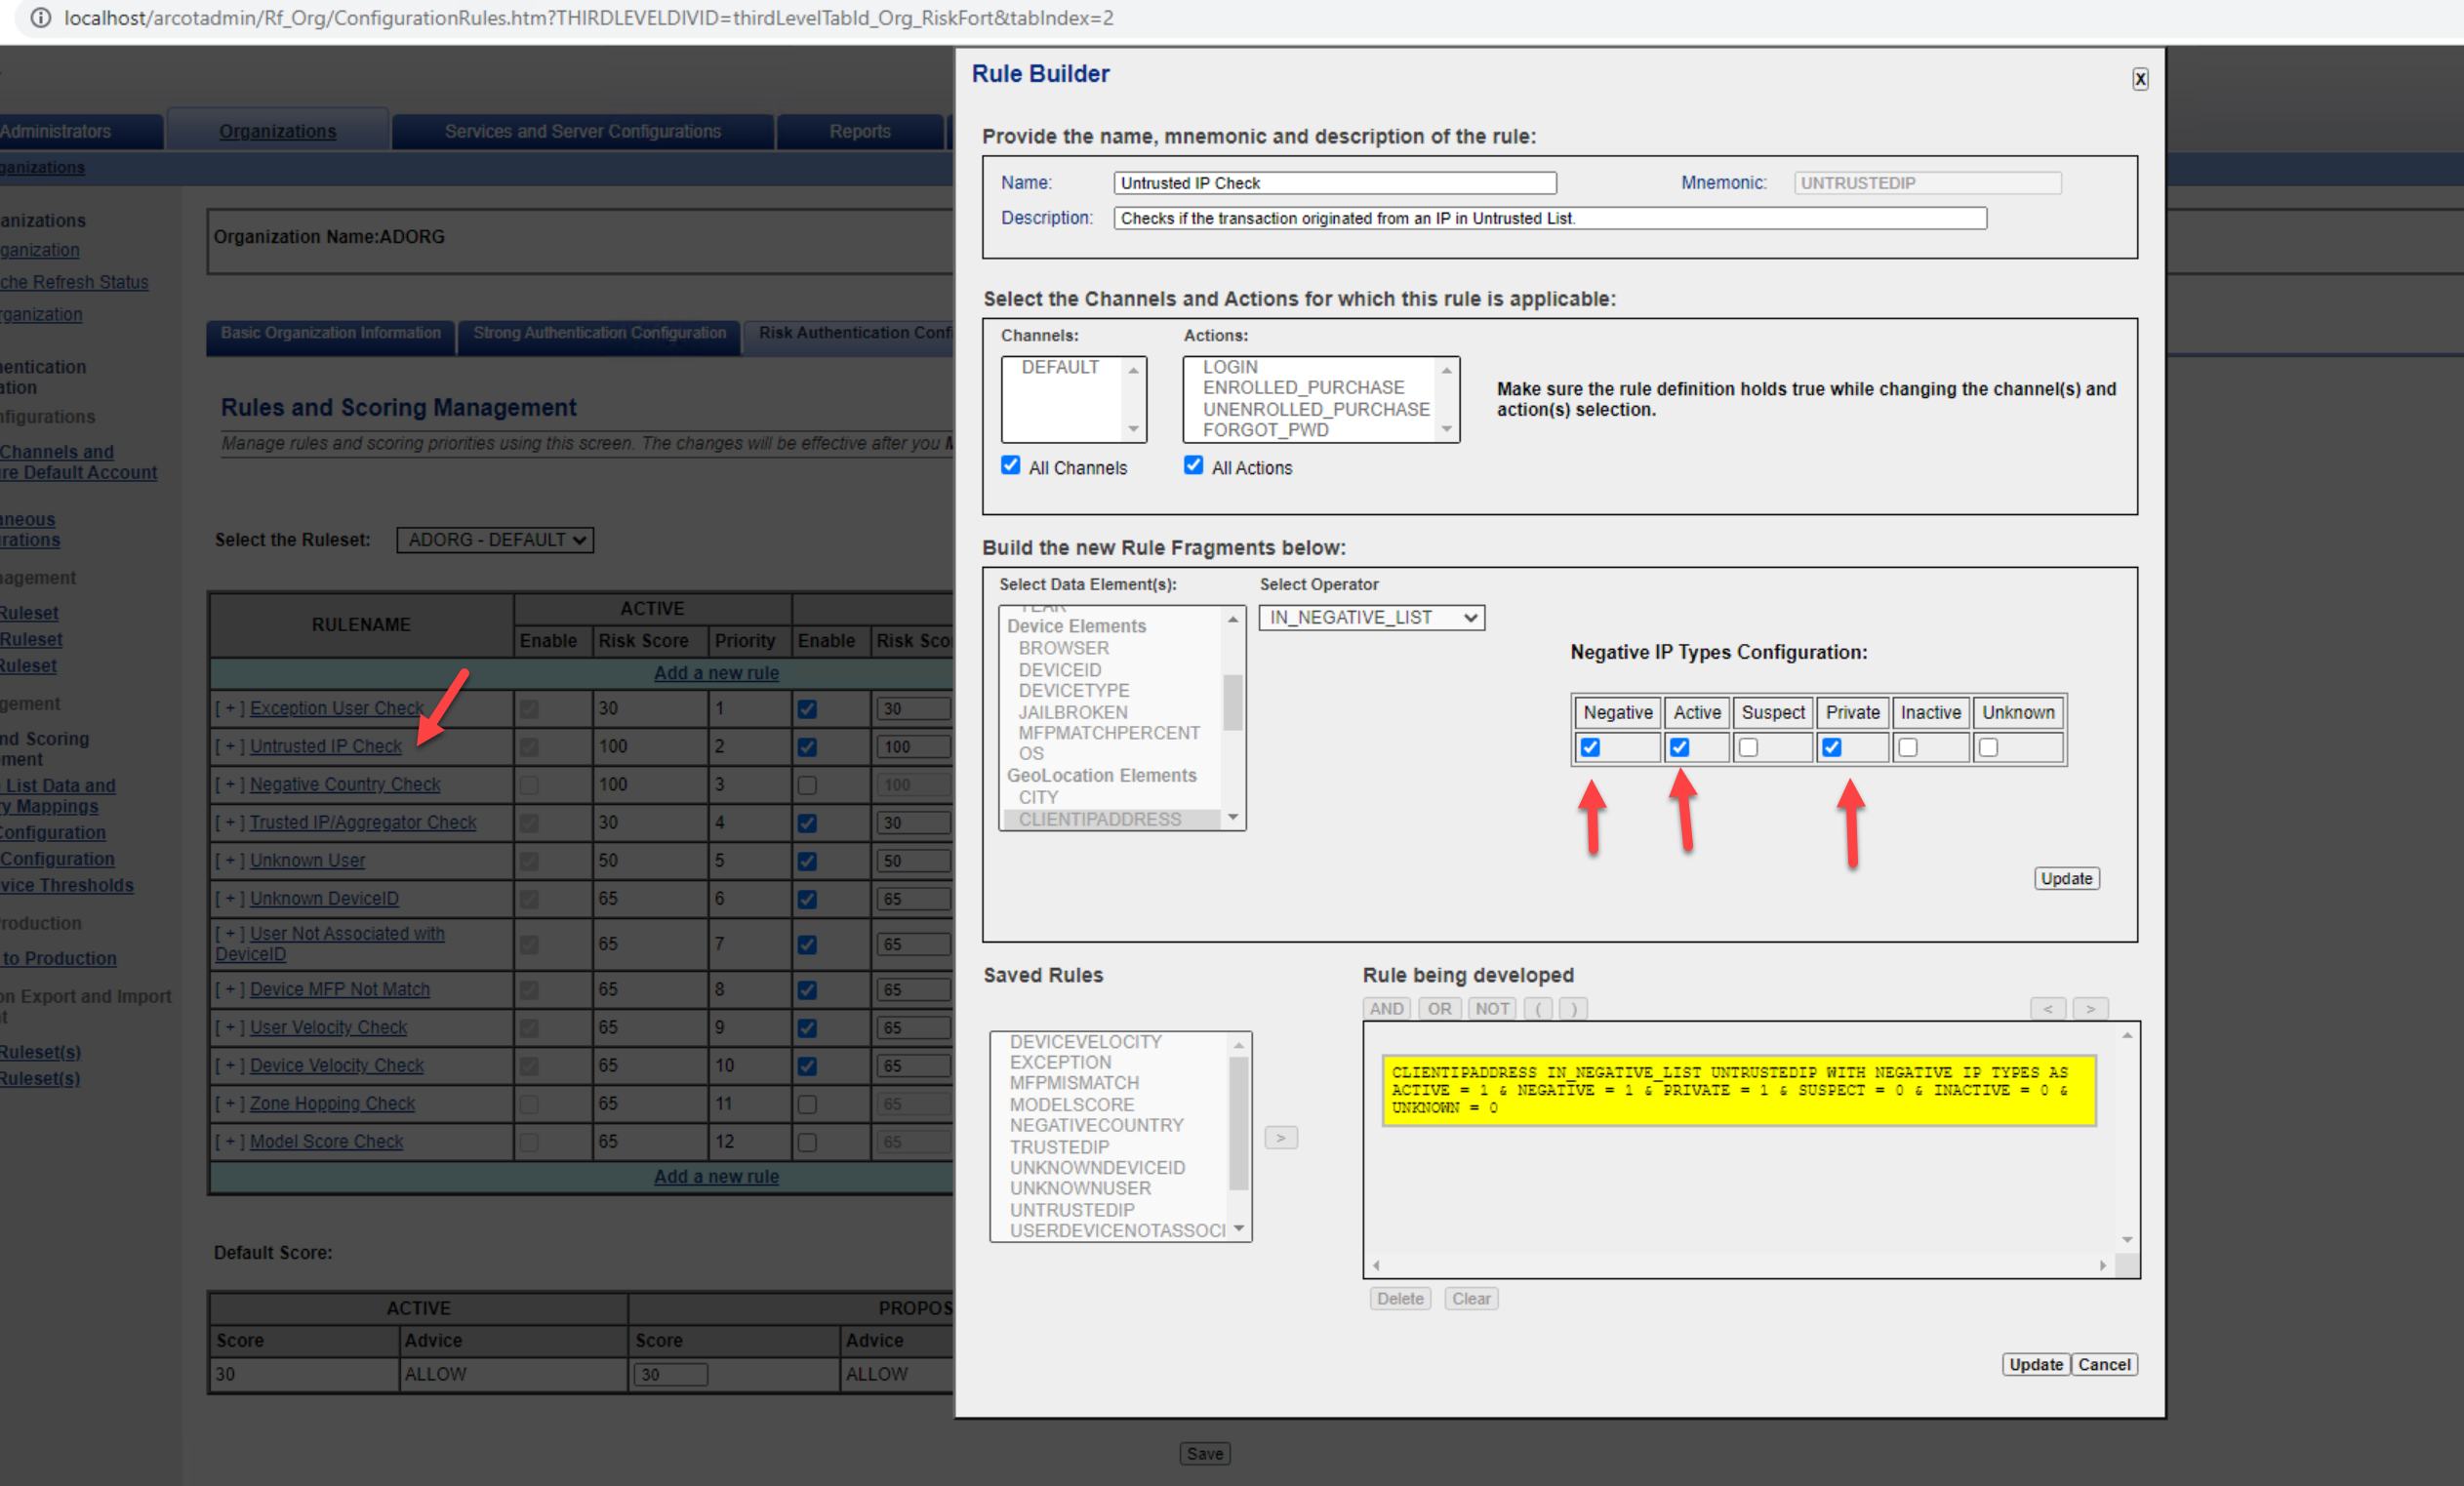
Task: Close Rule Builder with X icon
Action: click(2139, 79)
